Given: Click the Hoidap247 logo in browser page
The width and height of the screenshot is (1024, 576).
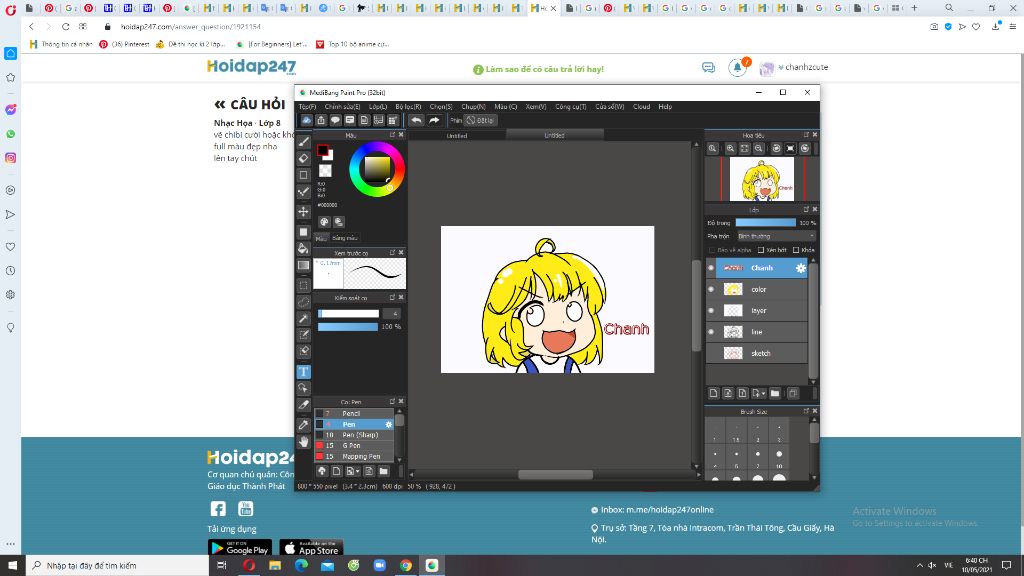Looking at the screenshot, I should pyautogui.click(x=251, y=67).
